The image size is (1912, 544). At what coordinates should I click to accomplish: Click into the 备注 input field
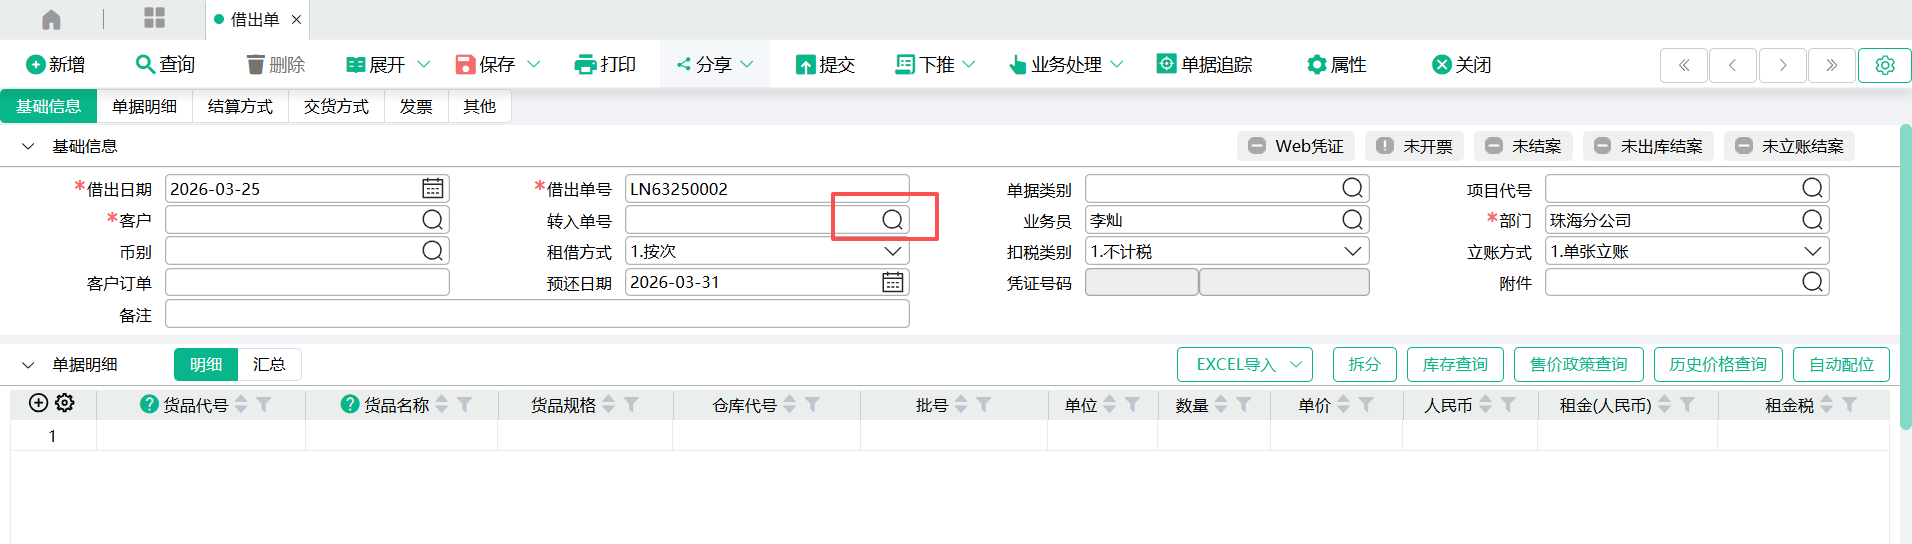[x=537, y=315]
